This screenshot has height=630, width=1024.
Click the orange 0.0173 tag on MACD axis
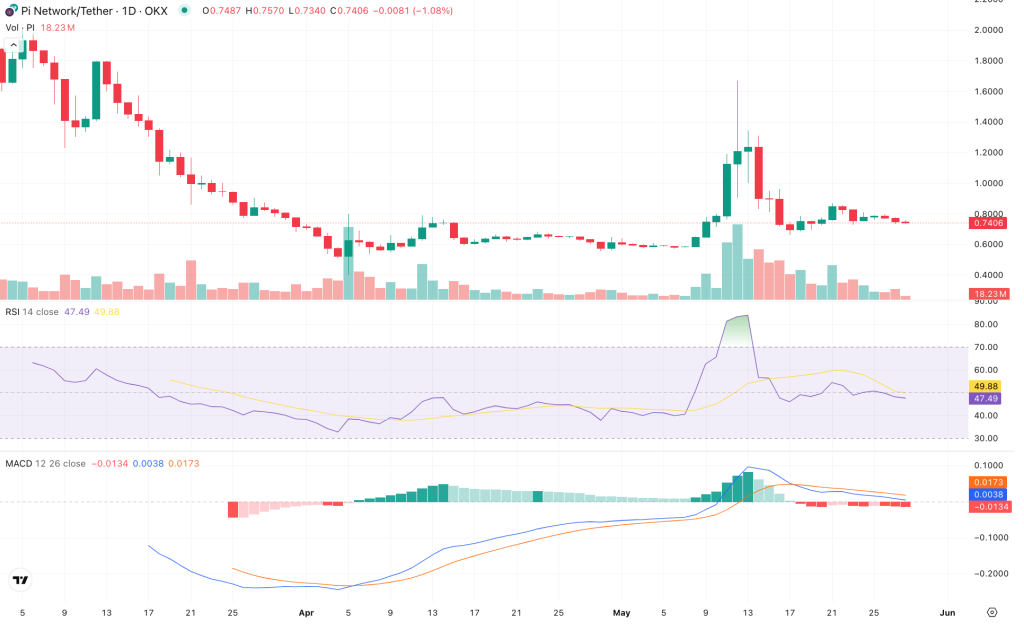coord(988,482)
